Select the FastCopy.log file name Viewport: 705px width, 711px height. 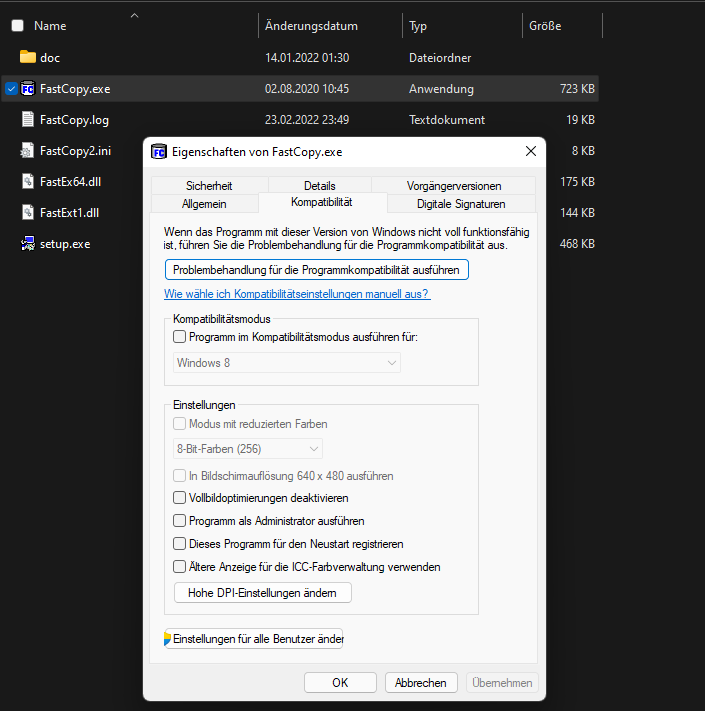coord(74,120)
